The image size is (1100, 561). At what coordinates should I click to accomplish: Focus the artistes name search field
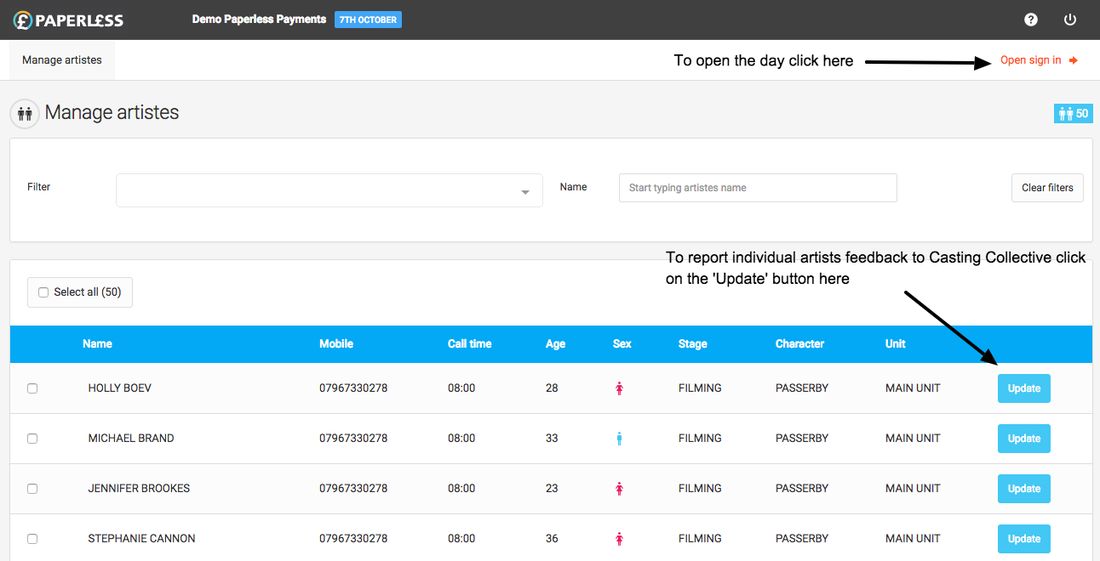pyautogui.click(x=757, y=188)
